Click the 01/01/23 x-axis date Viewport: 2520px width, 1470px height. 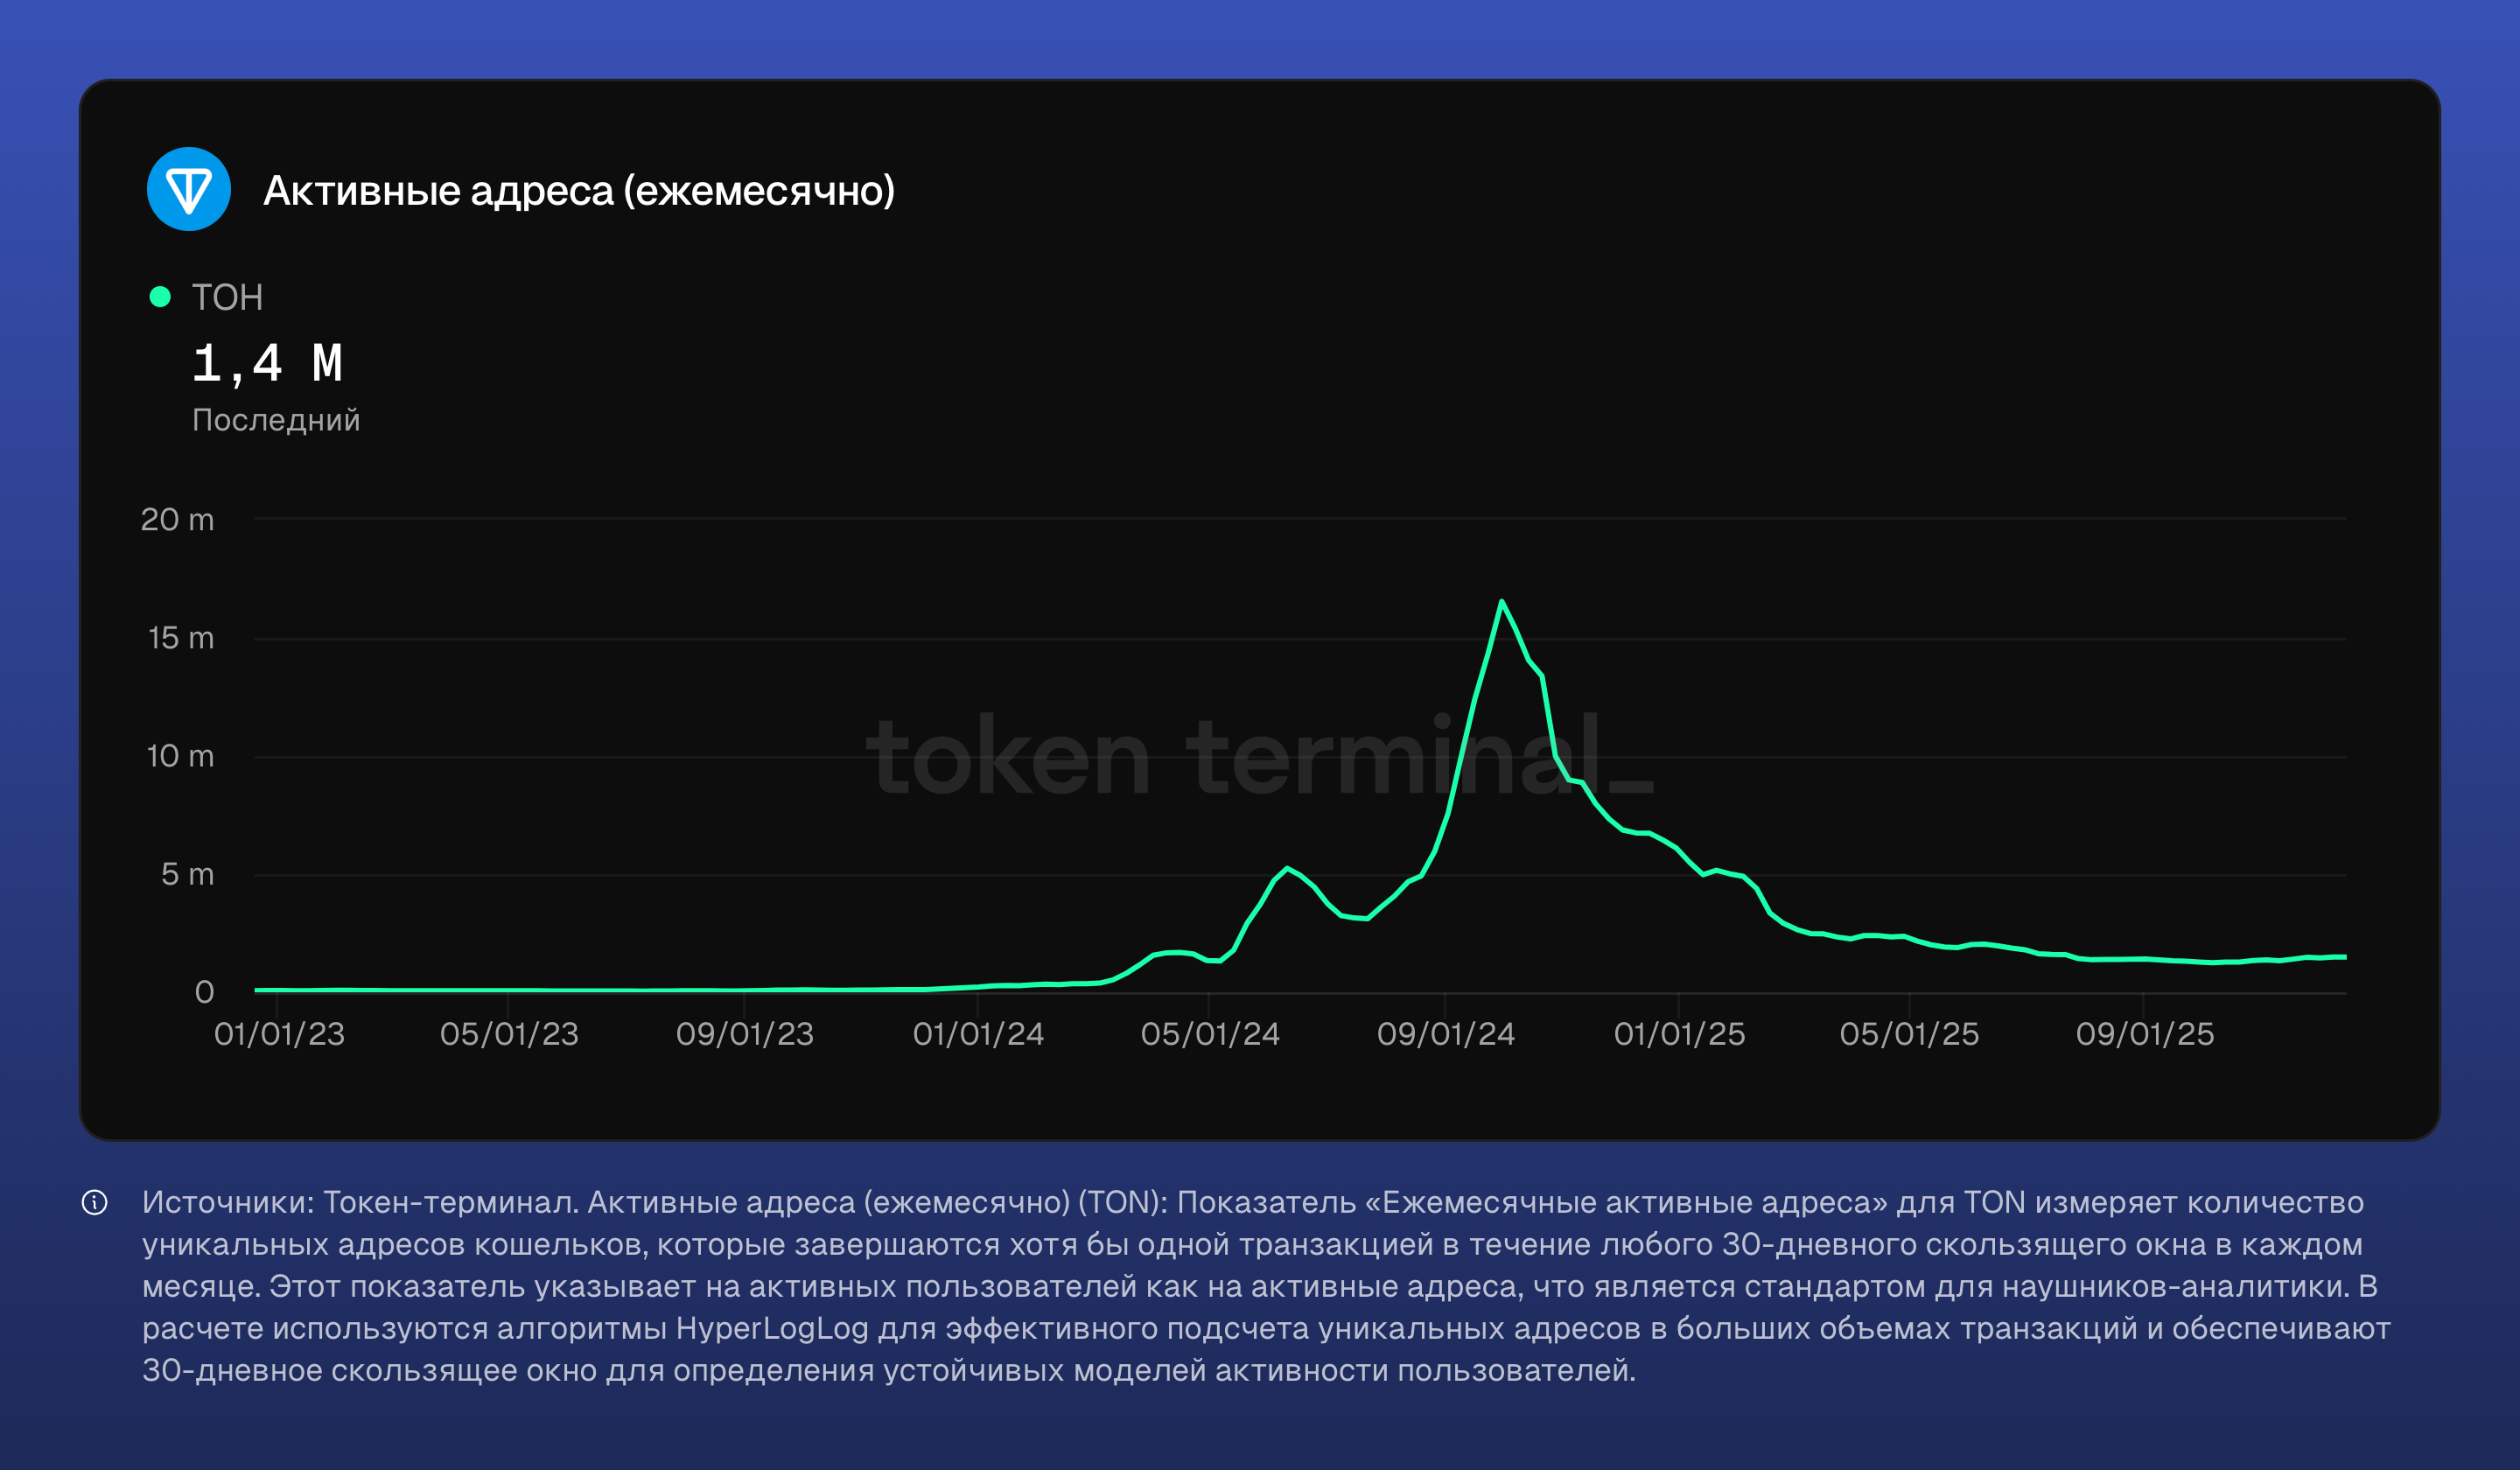[279, 1034]
